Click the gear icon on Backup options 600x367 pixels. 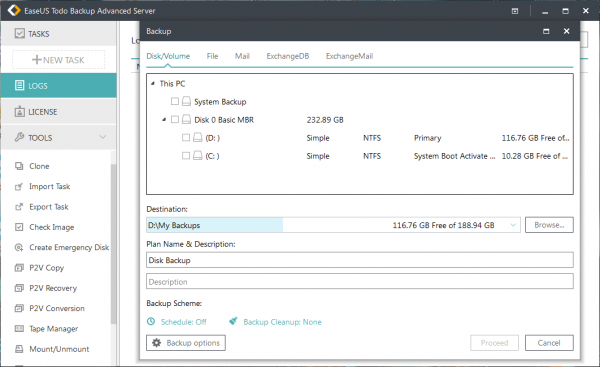point(157,343)
